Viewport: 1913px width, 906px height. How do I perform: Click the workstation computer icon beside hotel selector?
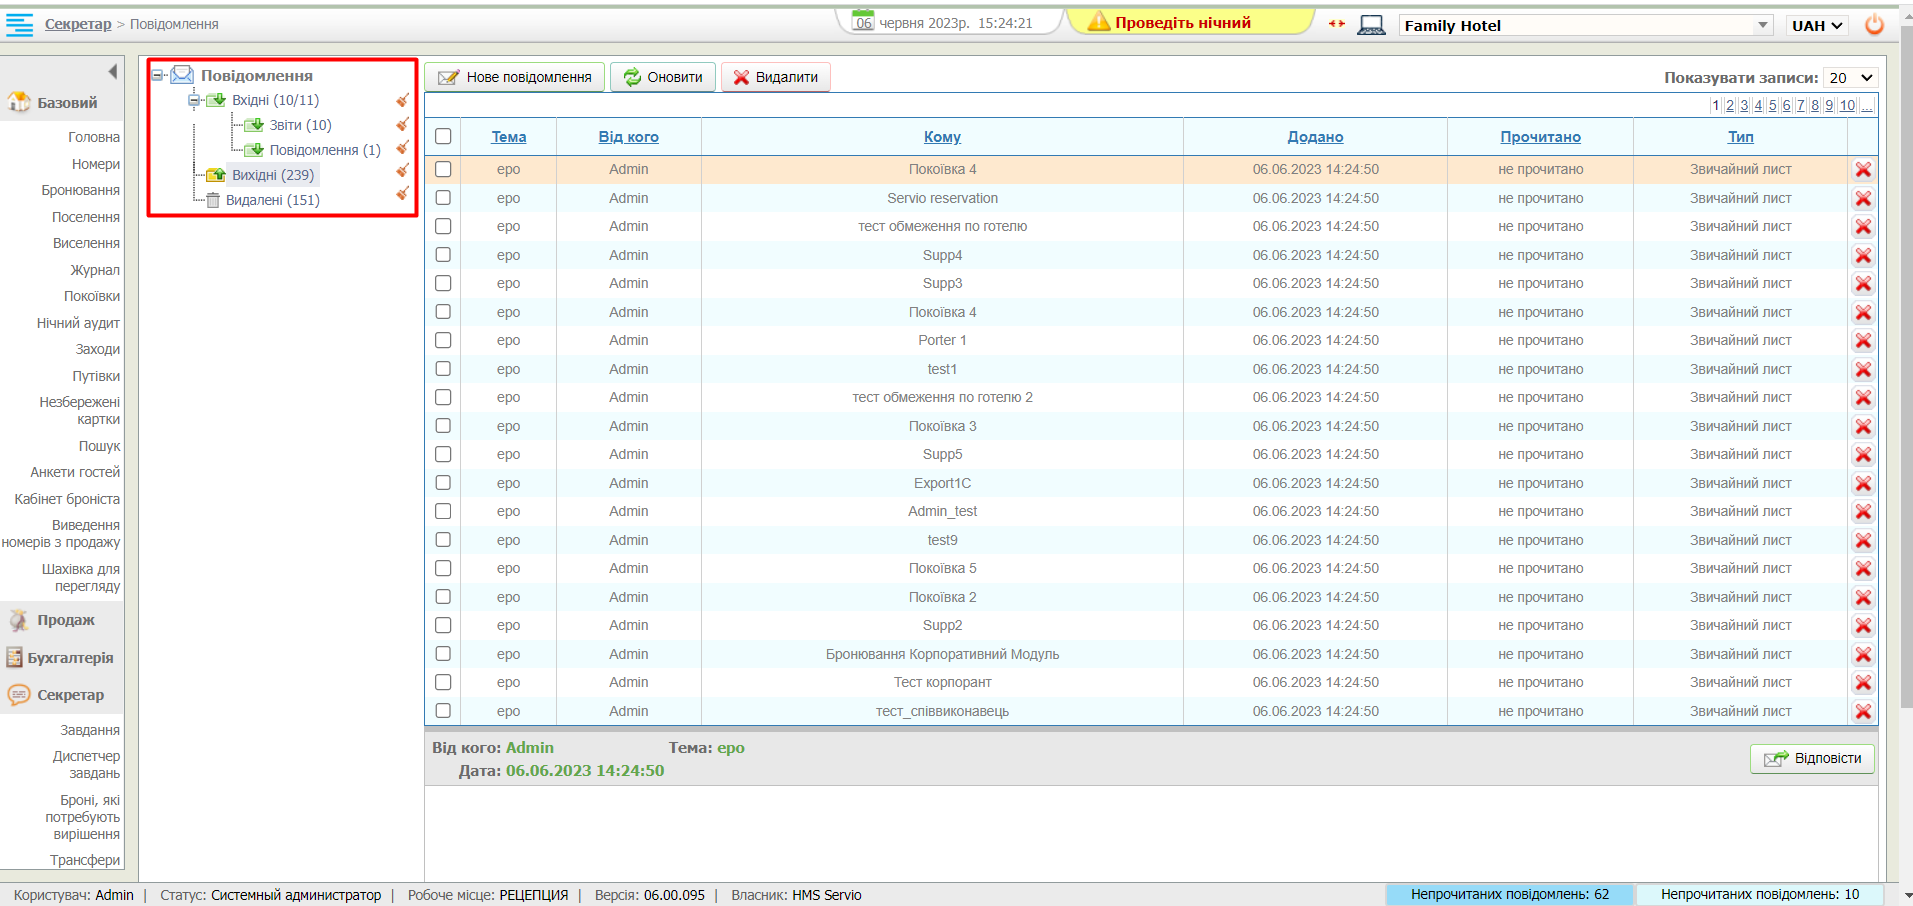click(x=1371, y=25)
